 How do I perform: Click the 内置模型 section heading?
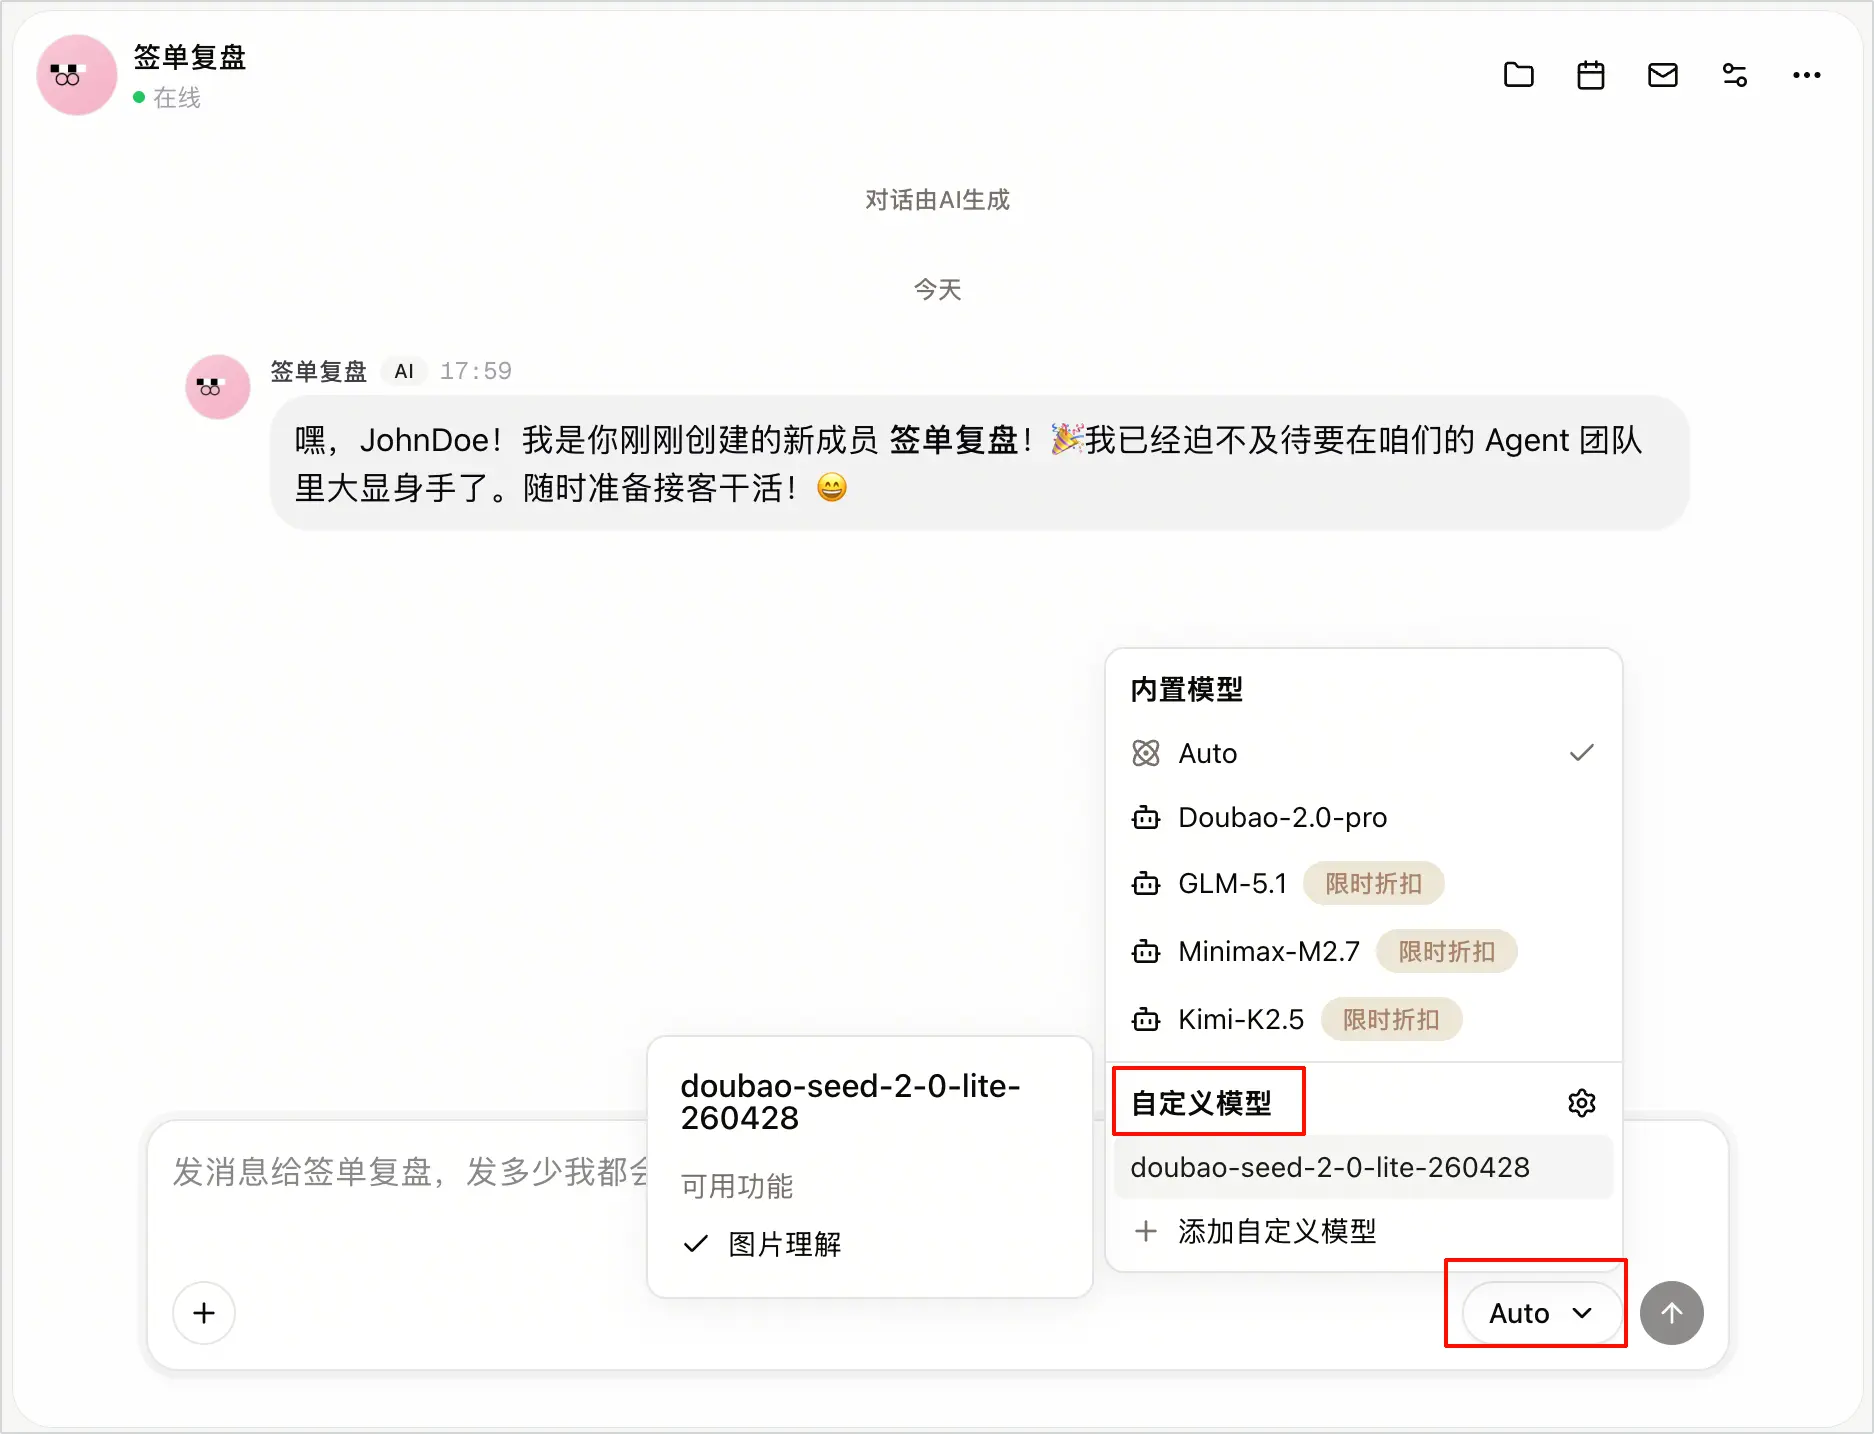1187,689
